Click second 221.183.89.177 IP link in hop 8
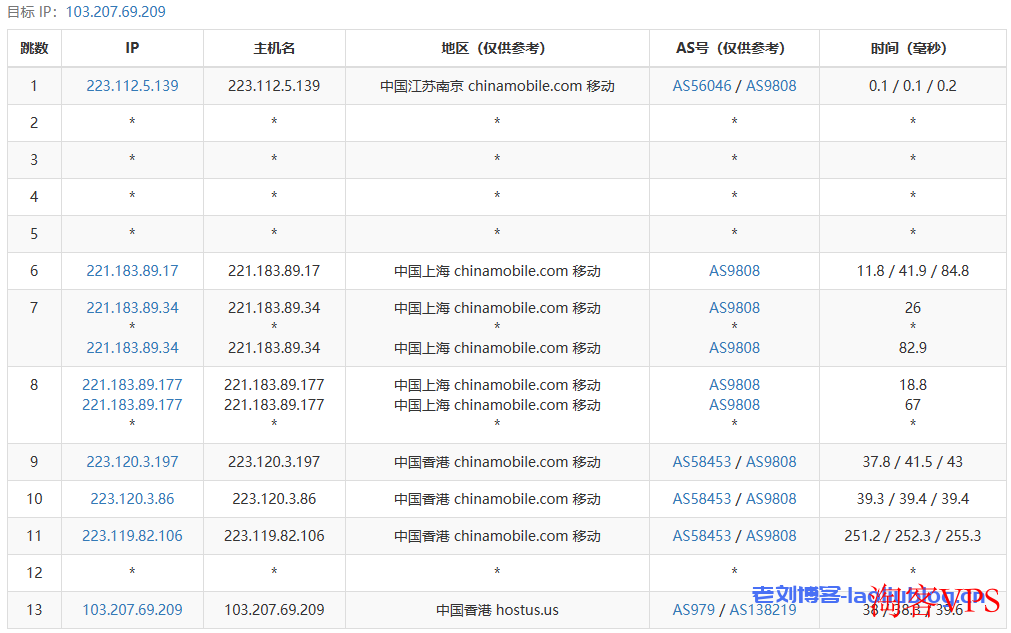Image resolution: width=1011 pixels, height=633 pixels. pyautogui.click(x=132, y=405)
